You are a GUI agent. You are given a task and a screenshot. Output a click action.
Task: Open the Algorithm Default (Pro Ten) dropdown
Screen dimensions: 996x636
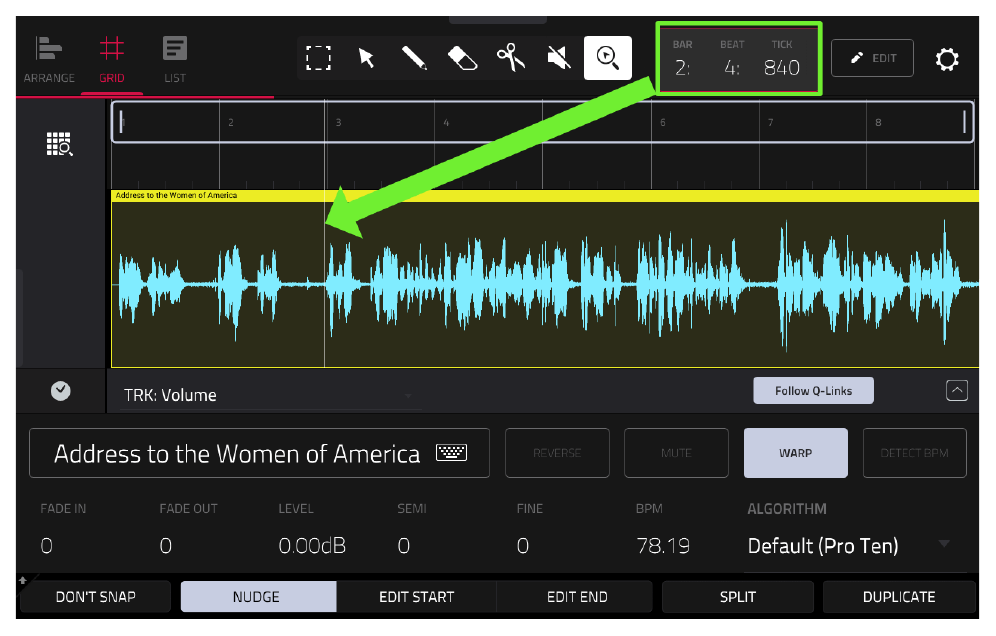pos(849,545)
